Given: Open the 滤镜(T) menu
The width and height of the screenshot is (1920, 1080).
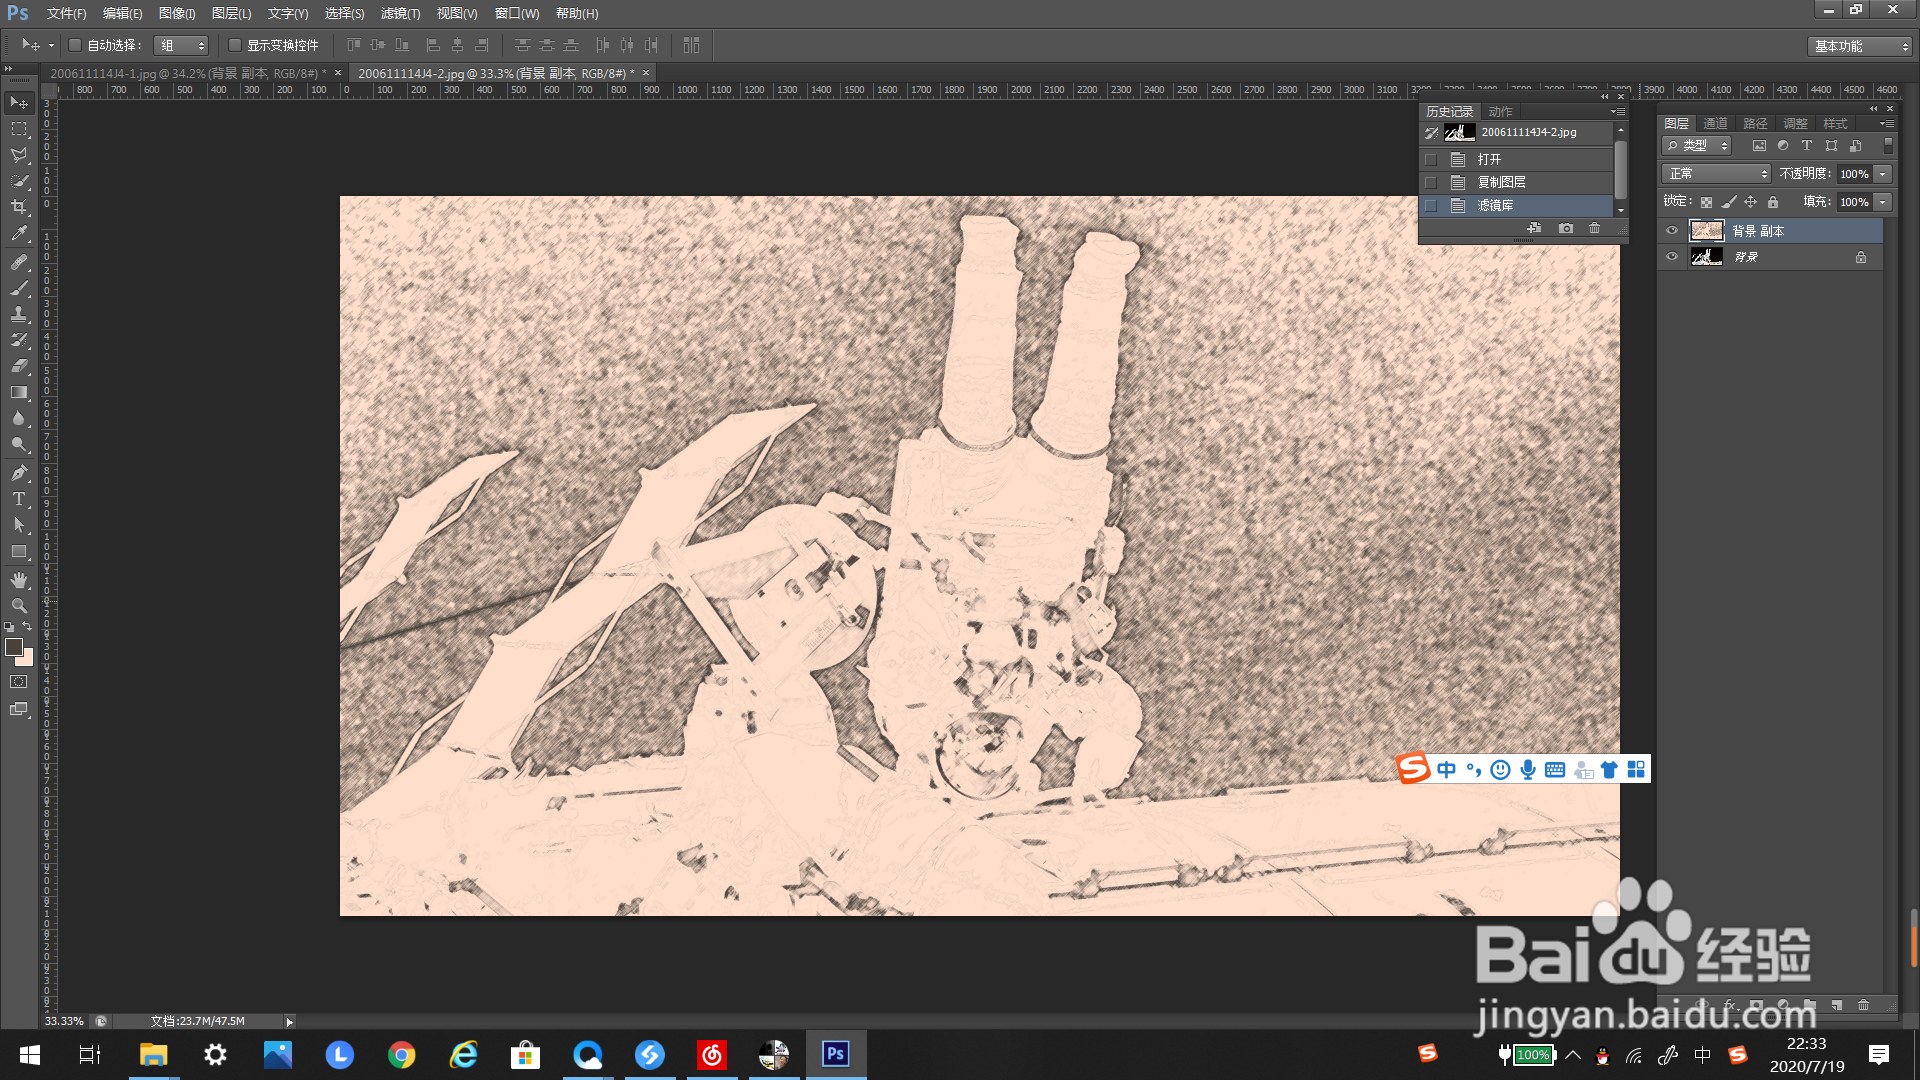Looking at the screenshot, I should 400,13.
